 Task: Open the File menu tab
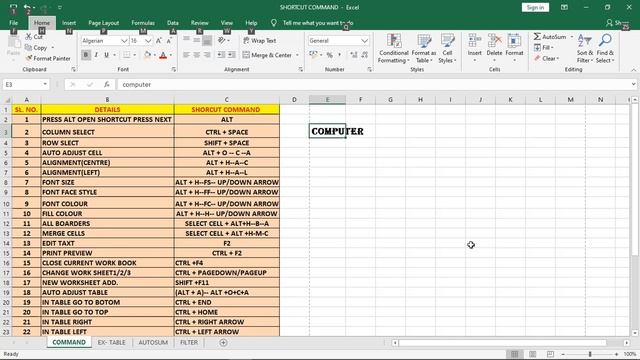pyautogui.click(x=13, y=23)
